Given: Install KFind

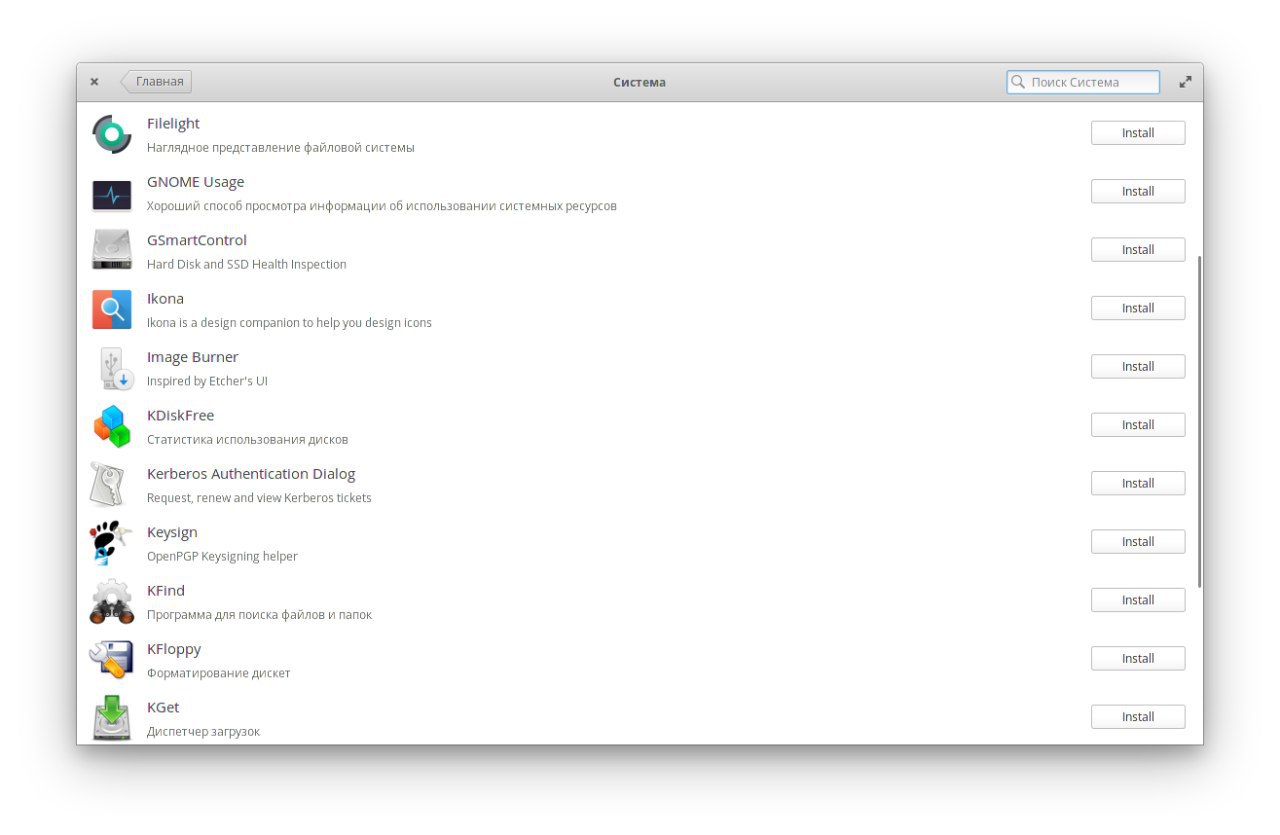Looking at the screenshot, I should [x=1138, y=600].
